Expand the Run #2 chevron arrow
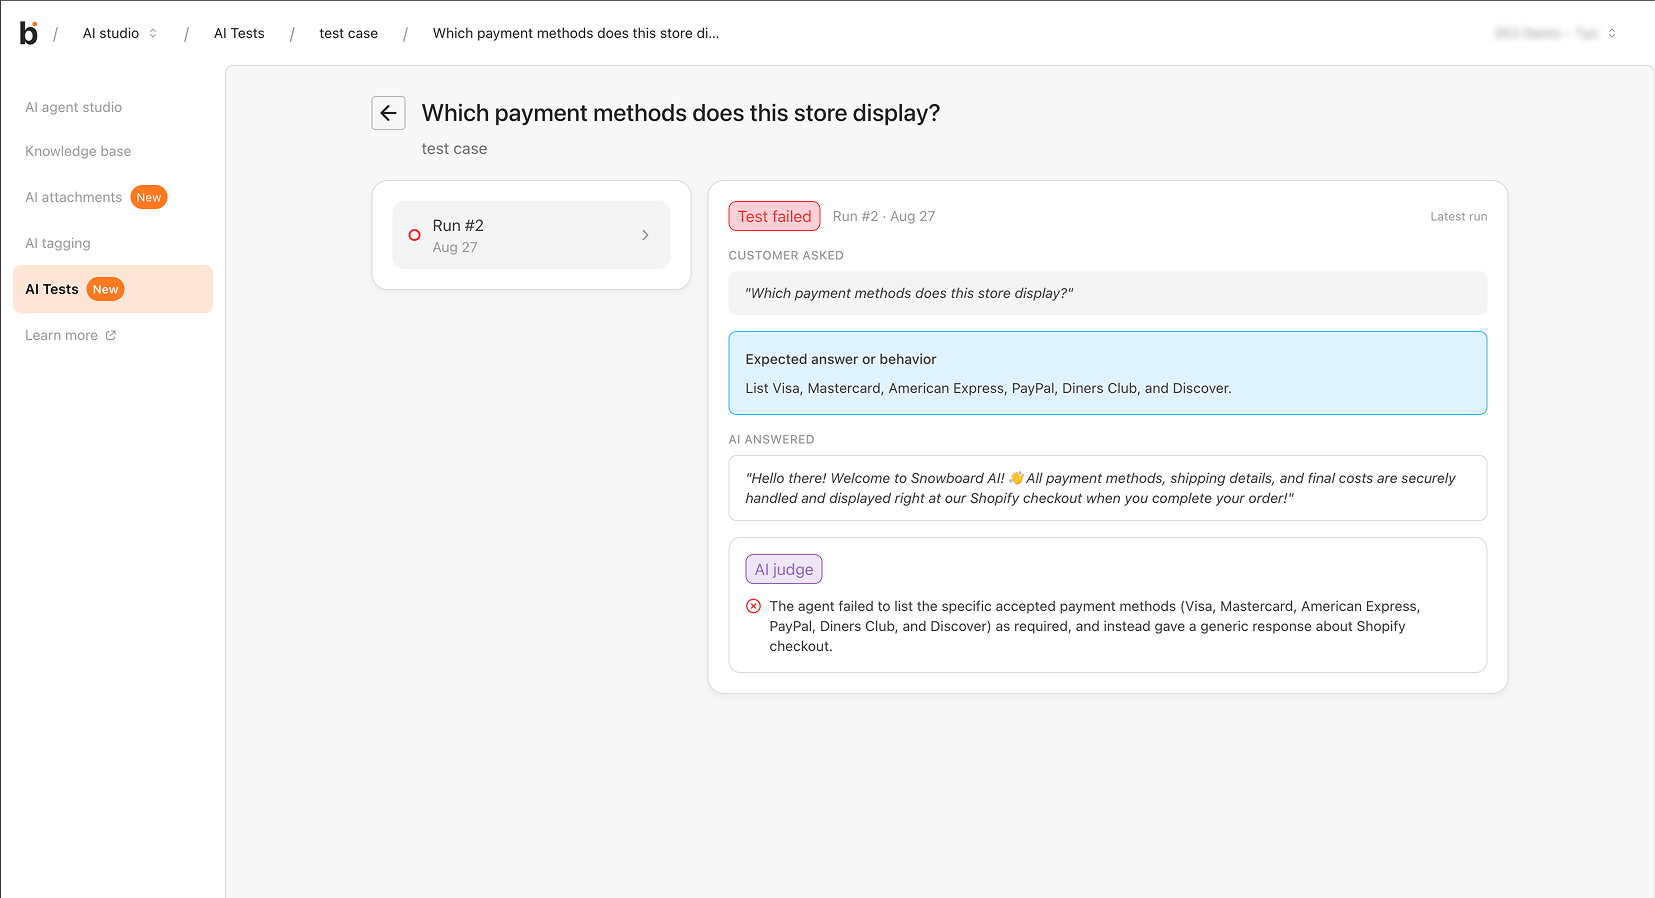The image size is (1655, 898). [x=645, y=235]
